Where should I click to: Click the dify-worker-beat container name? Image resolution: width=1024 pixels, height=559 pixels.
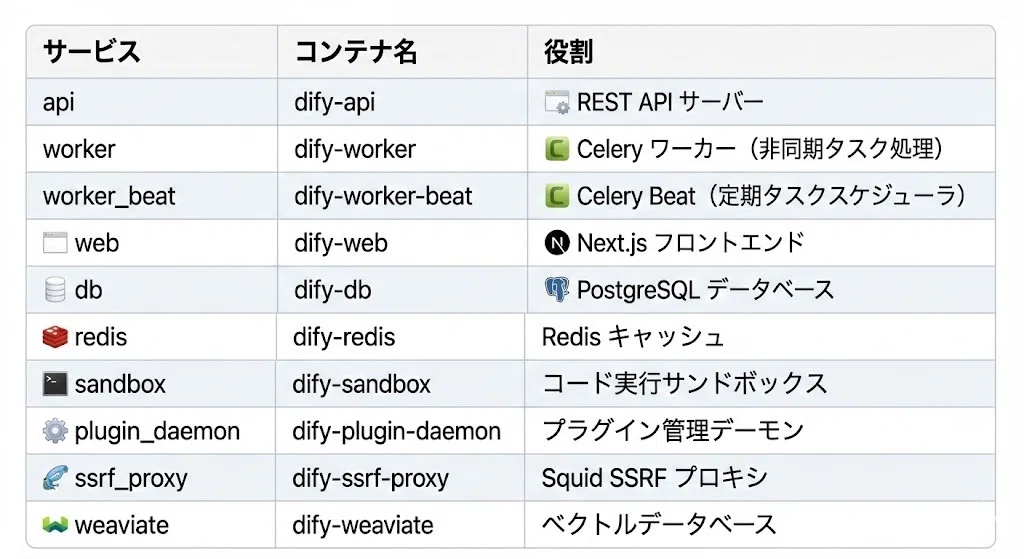383,196
